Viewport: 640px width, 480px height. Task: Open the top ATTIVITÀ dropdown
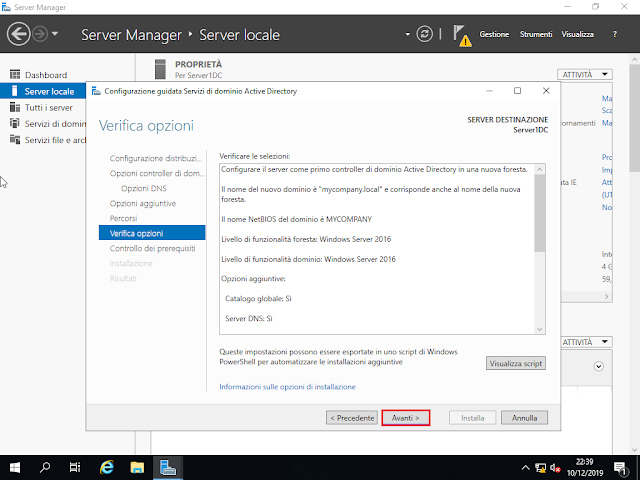[584, 75]
